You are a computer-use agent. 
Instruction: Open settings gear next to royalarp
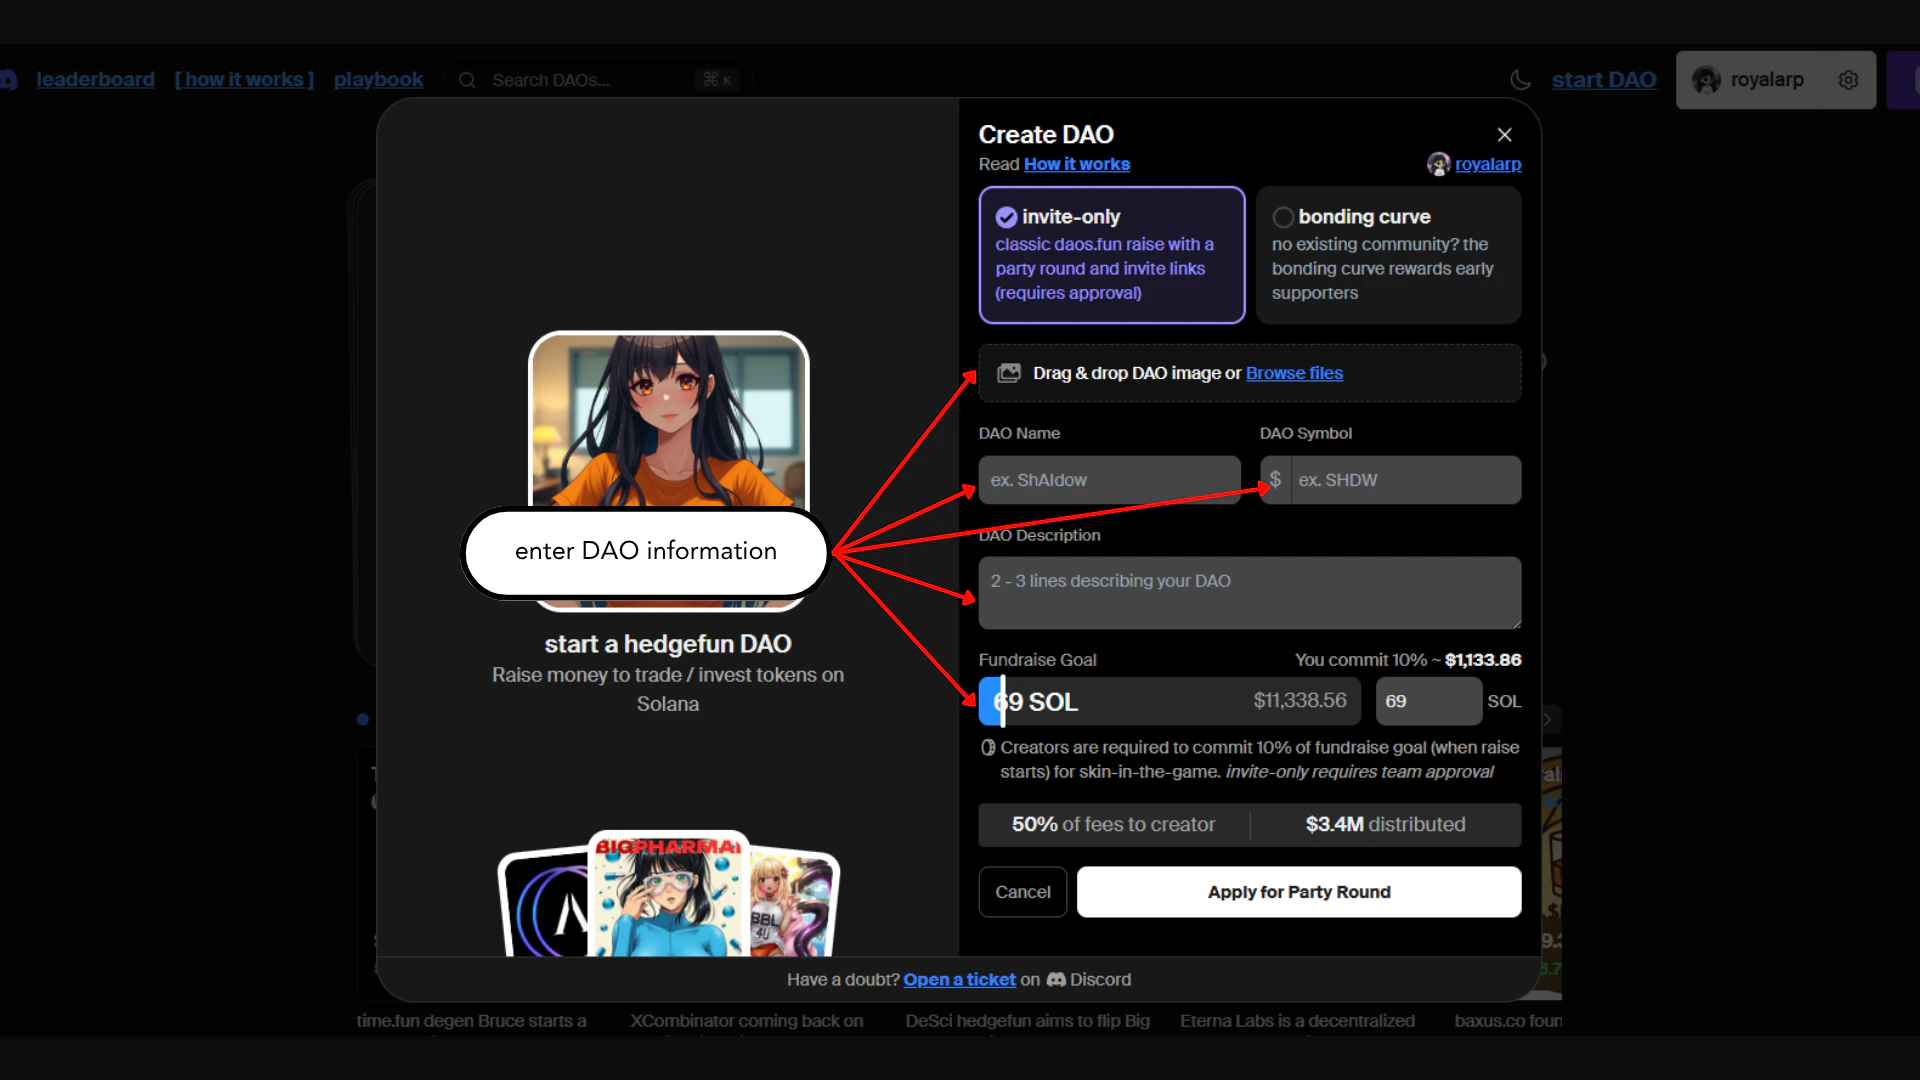click(1848, 80)
